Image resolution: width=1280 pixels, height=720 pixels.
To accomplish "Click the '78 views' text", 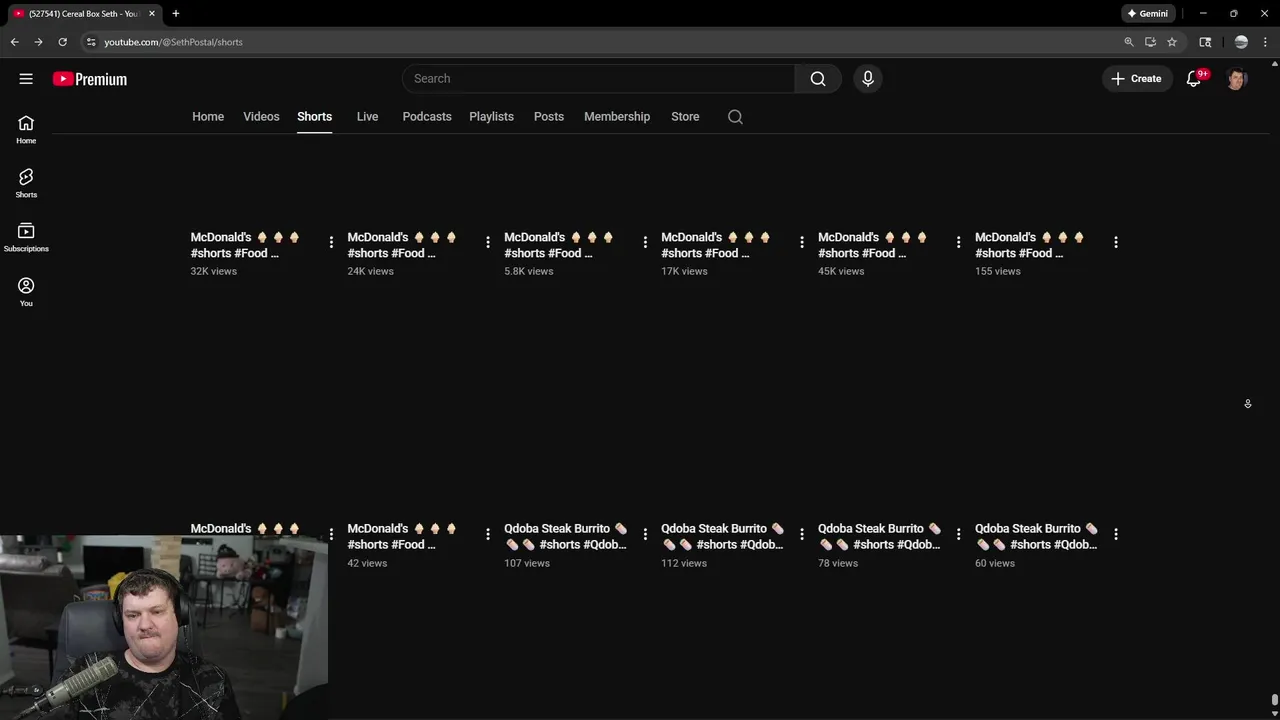I will pyautogui.click(x=838, y=563).
